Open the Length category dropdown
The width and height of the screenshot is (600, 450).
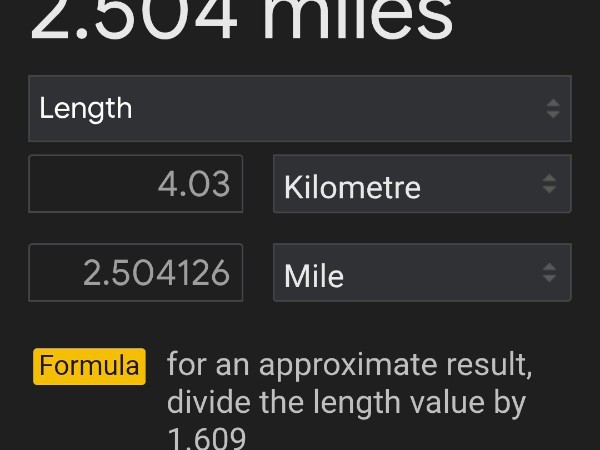tap(300, 108)
